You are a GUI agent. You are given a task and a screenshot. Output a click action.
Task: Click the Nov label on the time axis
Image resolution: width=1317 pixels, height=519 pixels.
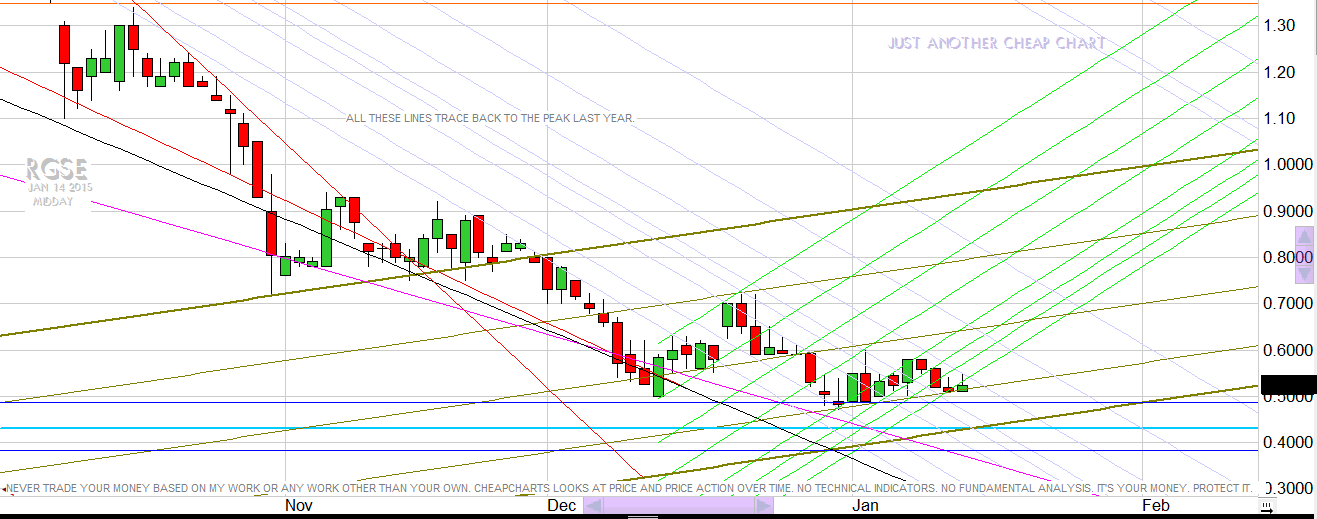(x=298, y=506)
